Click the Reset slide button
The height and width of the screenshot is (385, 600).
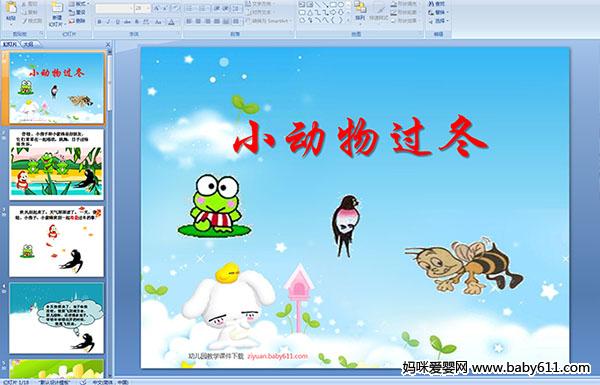coord(77,12)
